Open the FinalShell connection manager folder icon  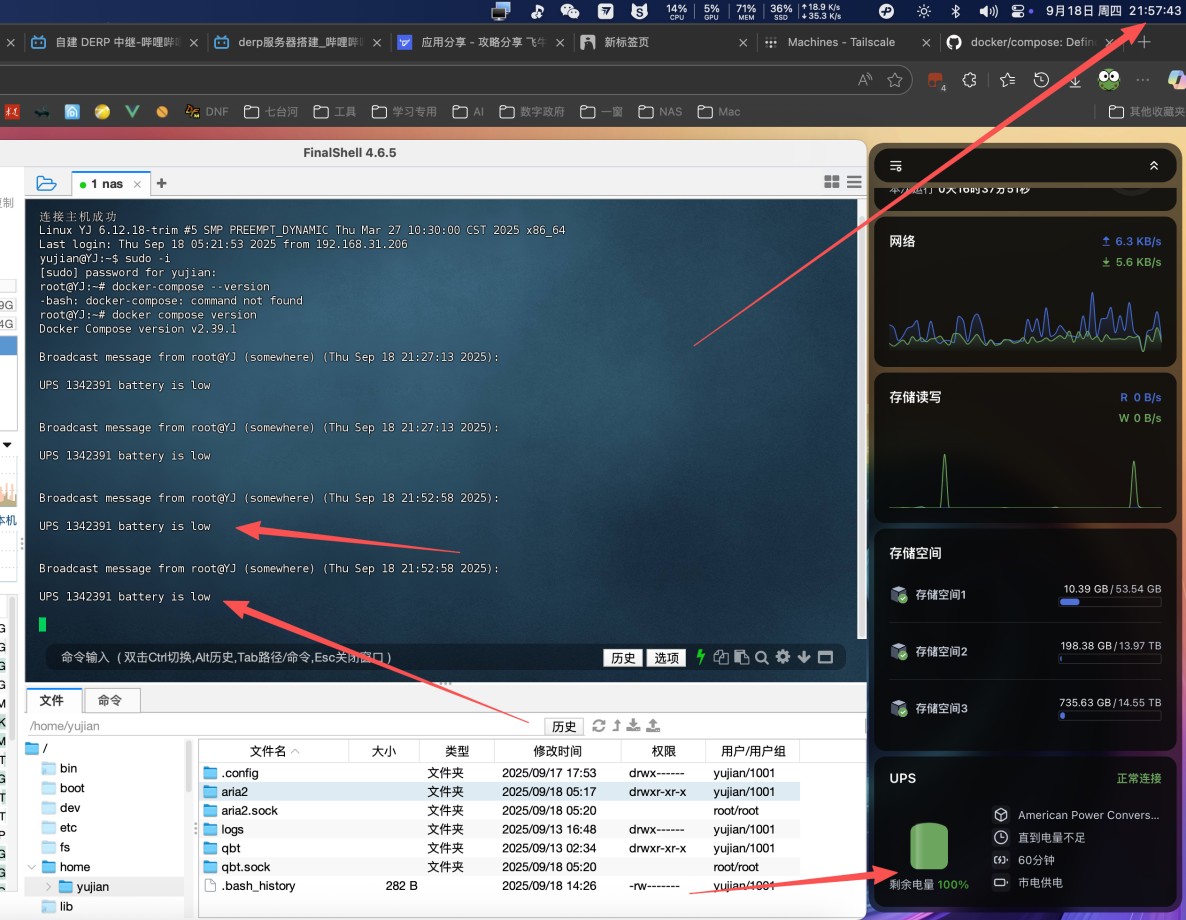[x=46, y=183]
